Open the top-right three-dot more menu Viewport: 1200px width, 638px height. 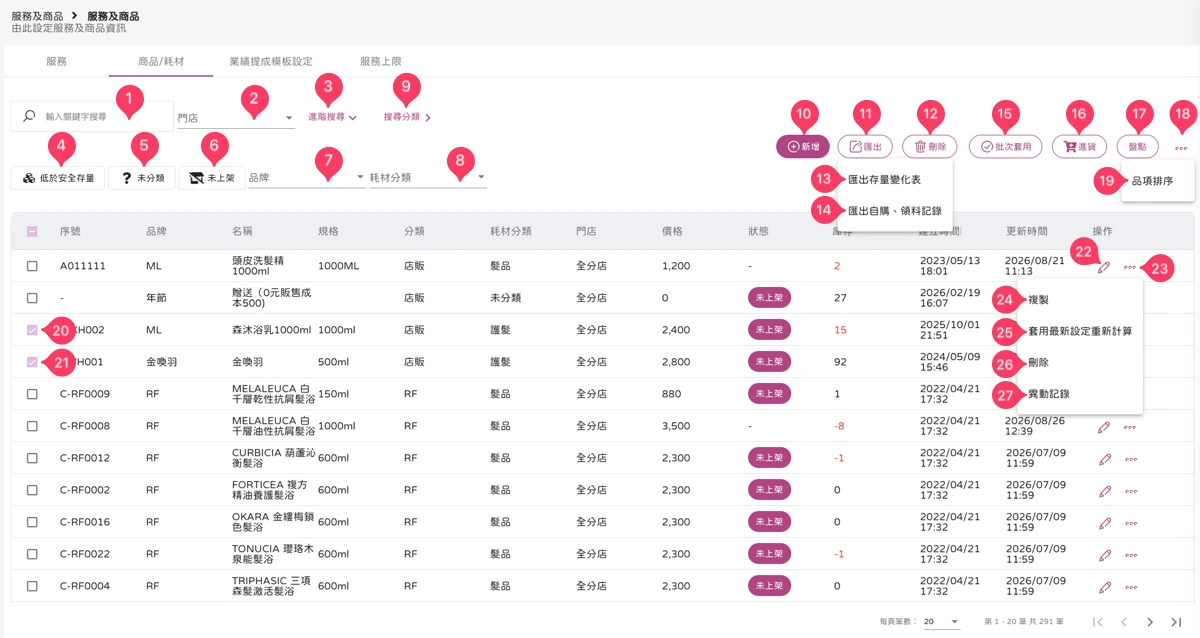[x=1181, y=147]
